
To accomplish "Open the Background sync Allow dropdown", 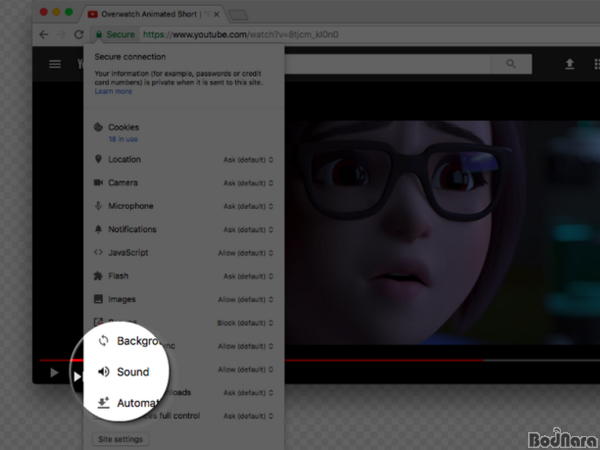I will (246, 346).
